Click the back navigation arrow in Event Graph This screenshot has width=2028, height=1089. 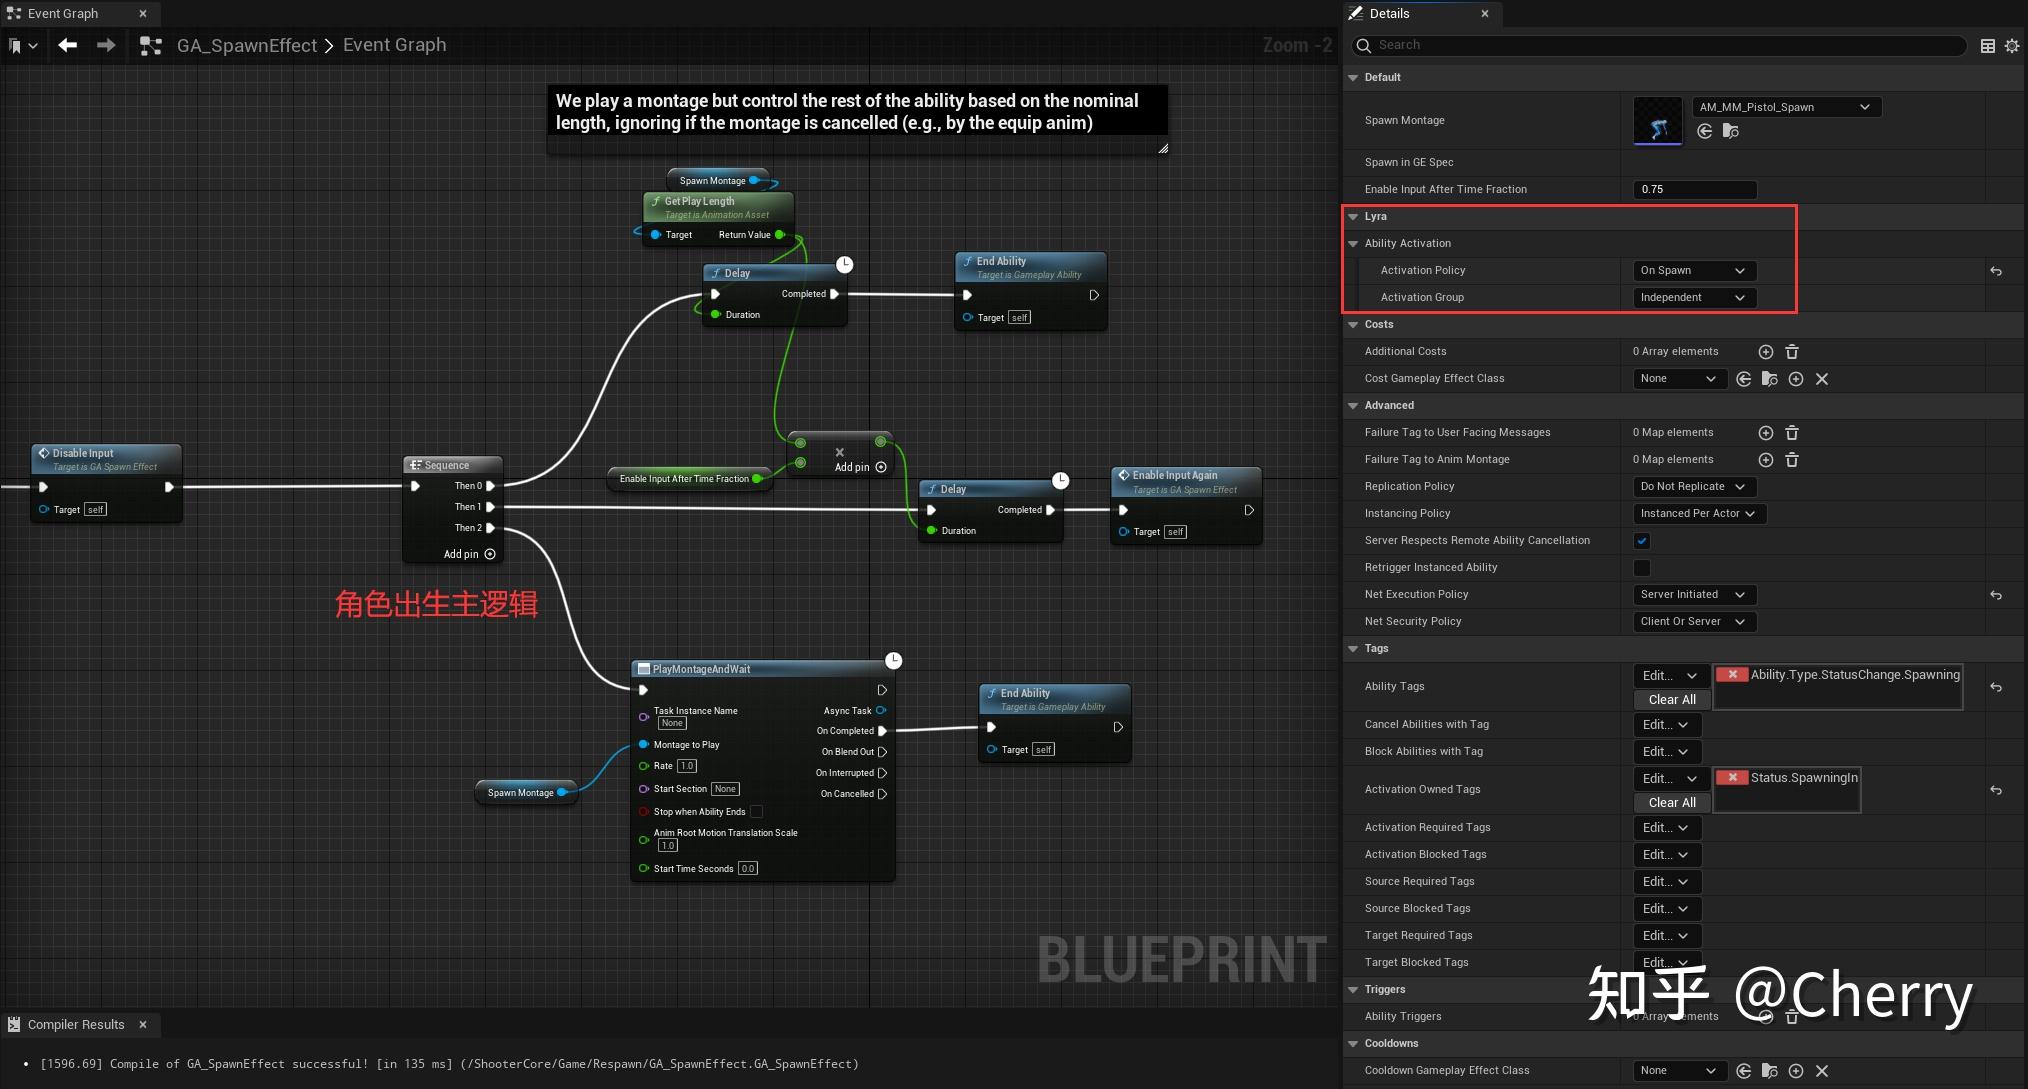67,45
